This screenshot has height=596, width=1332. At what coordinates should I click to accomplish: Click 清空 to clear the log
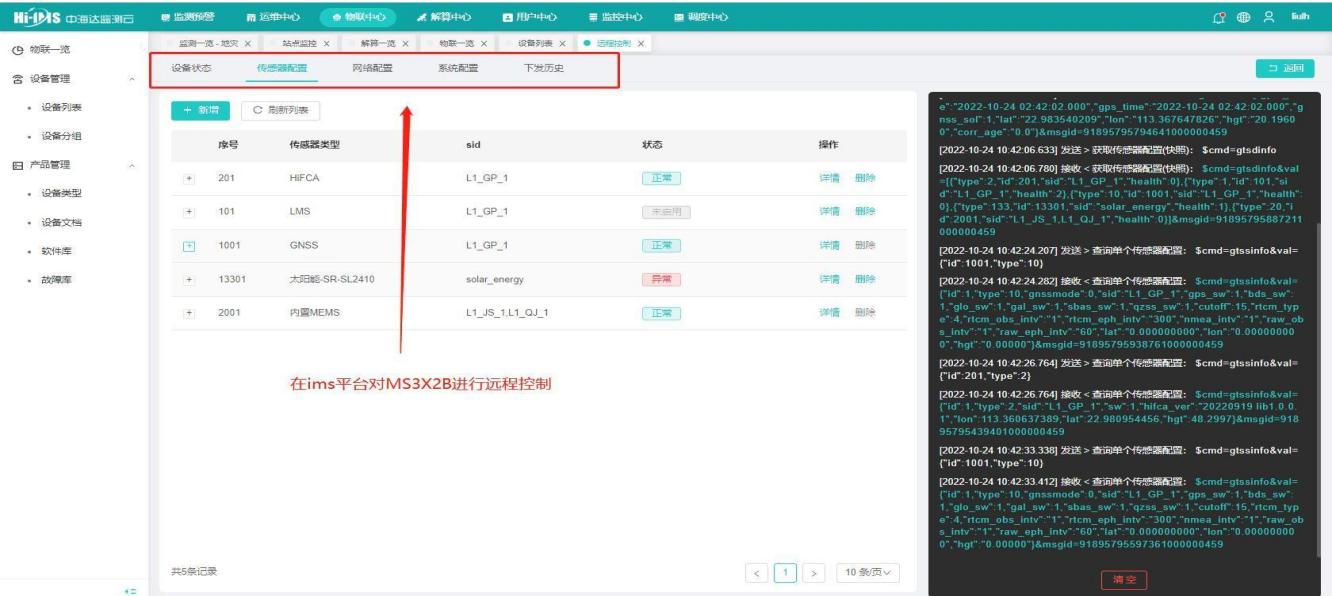coord(1124,580)
